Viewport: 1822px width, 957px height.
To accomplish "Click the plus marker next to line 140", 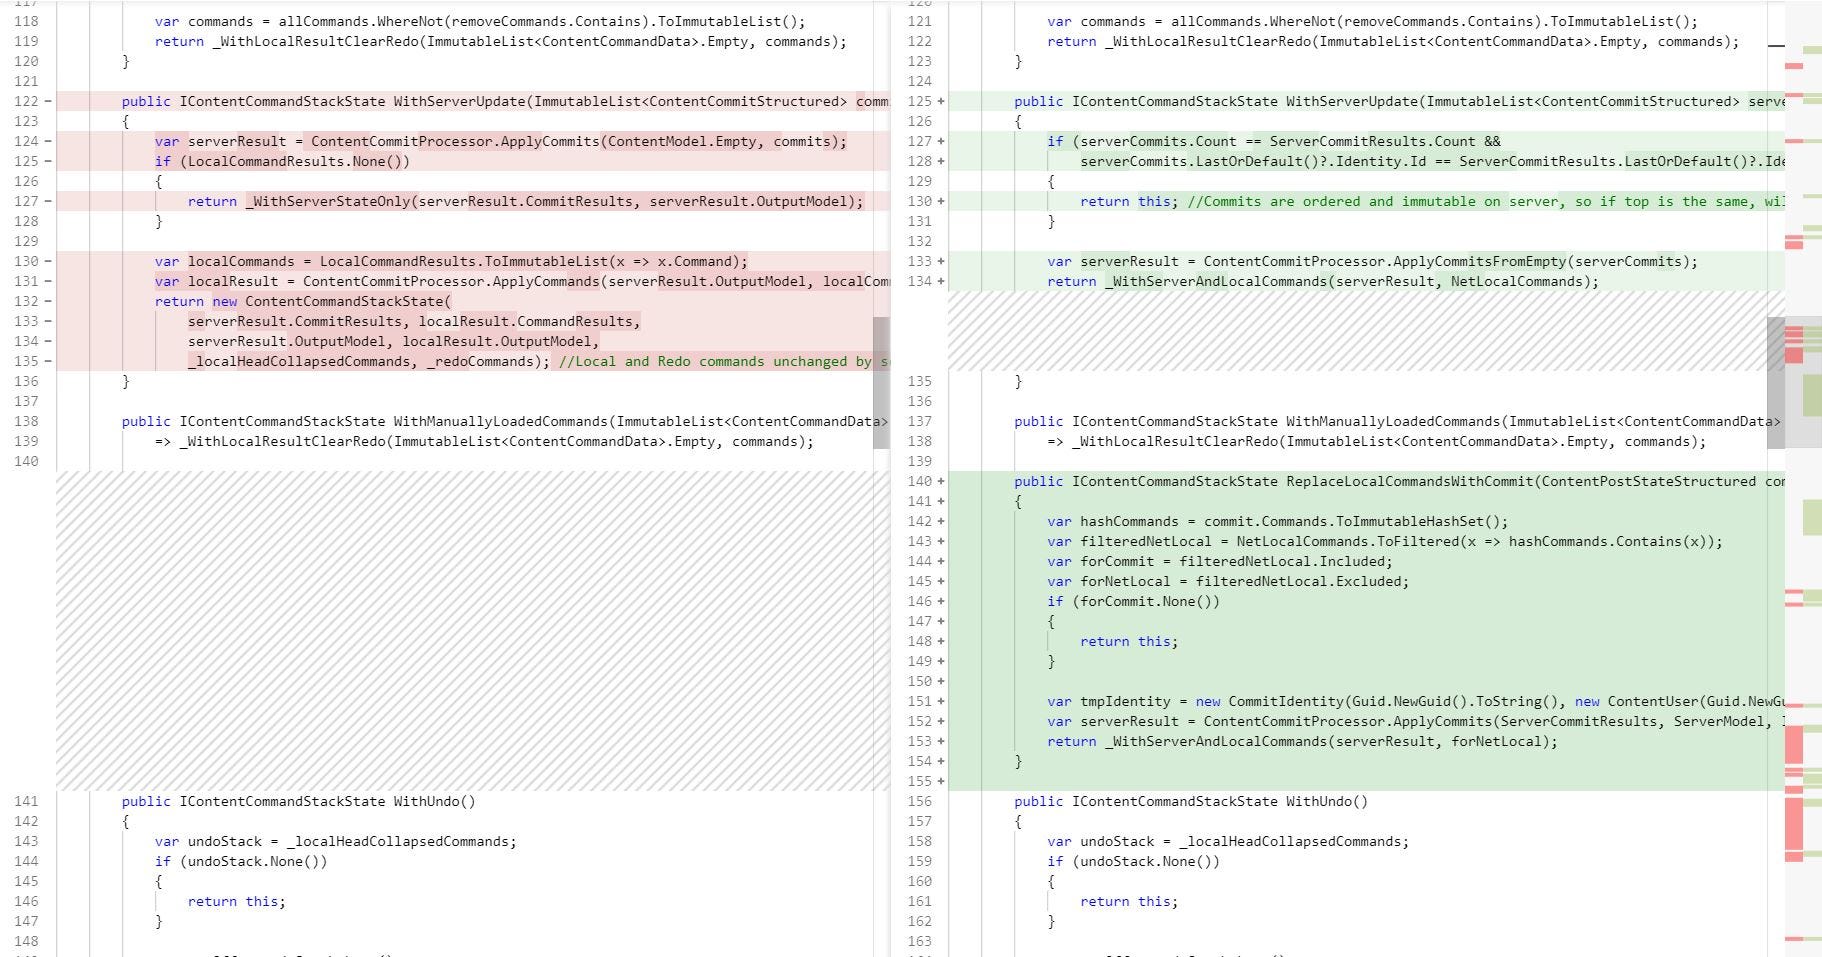I will pos(940,481).
